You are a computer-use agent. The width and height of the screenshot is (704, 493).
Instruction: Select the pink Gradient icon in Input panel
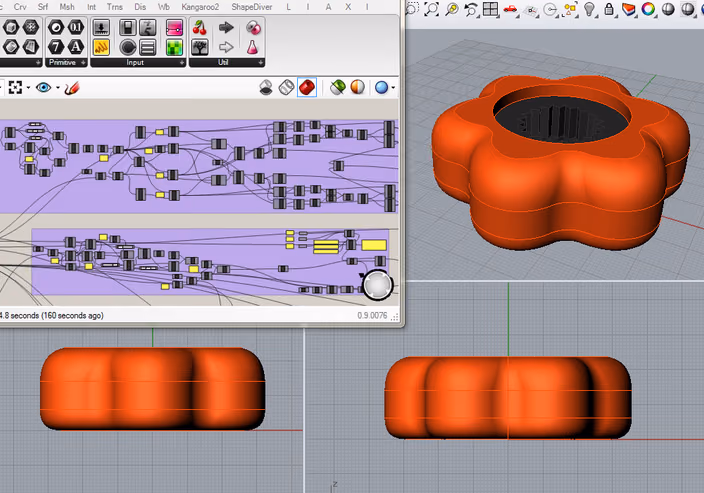coord(175,28)
